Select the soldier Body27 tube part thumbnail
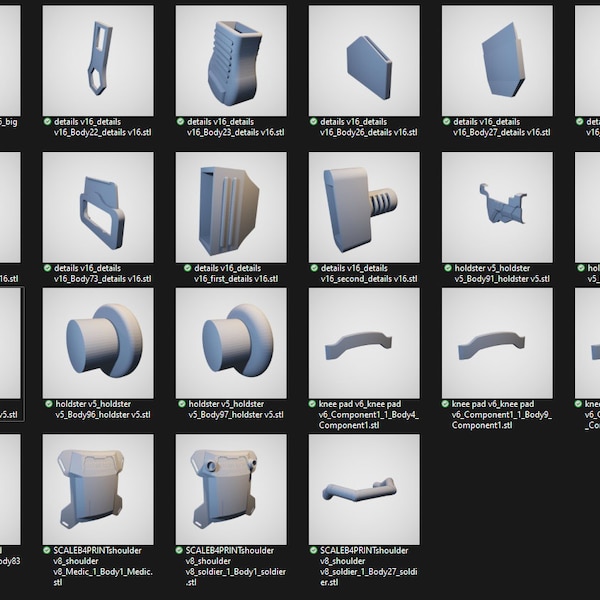This screenshot has width=600, height=600. pyautogui.click(x=364, y=489)
